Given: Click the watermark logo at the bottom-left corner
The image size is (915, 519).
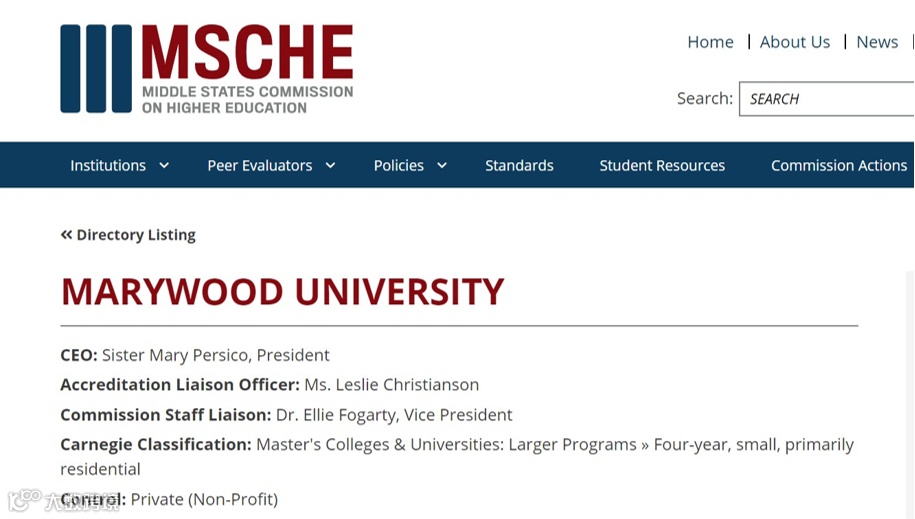Looking at the screenshot, I should (28, 499).
